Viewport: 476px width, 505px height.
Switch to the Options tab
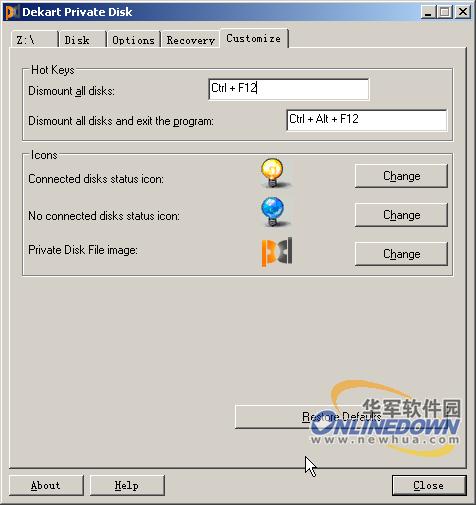[x=133, y=40]
